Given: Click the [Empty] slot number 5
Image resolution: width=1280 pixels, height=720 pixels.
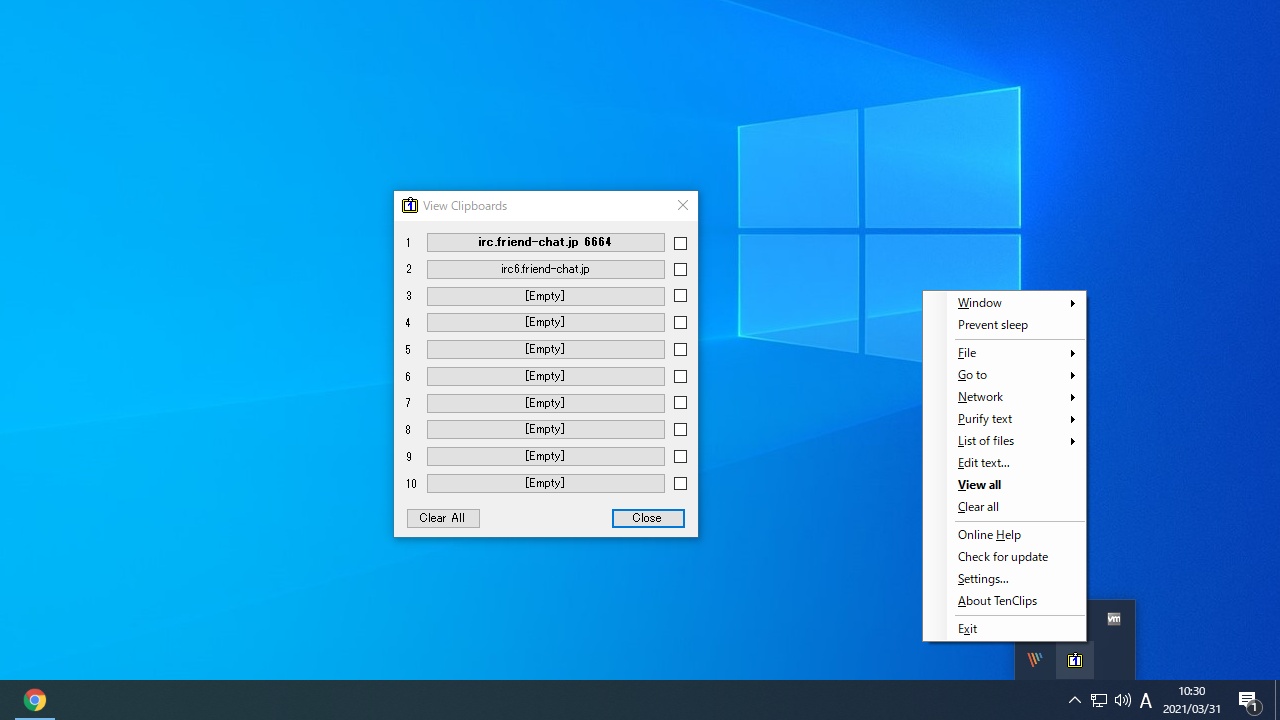Looking at the screenshot, I should 545,349.
